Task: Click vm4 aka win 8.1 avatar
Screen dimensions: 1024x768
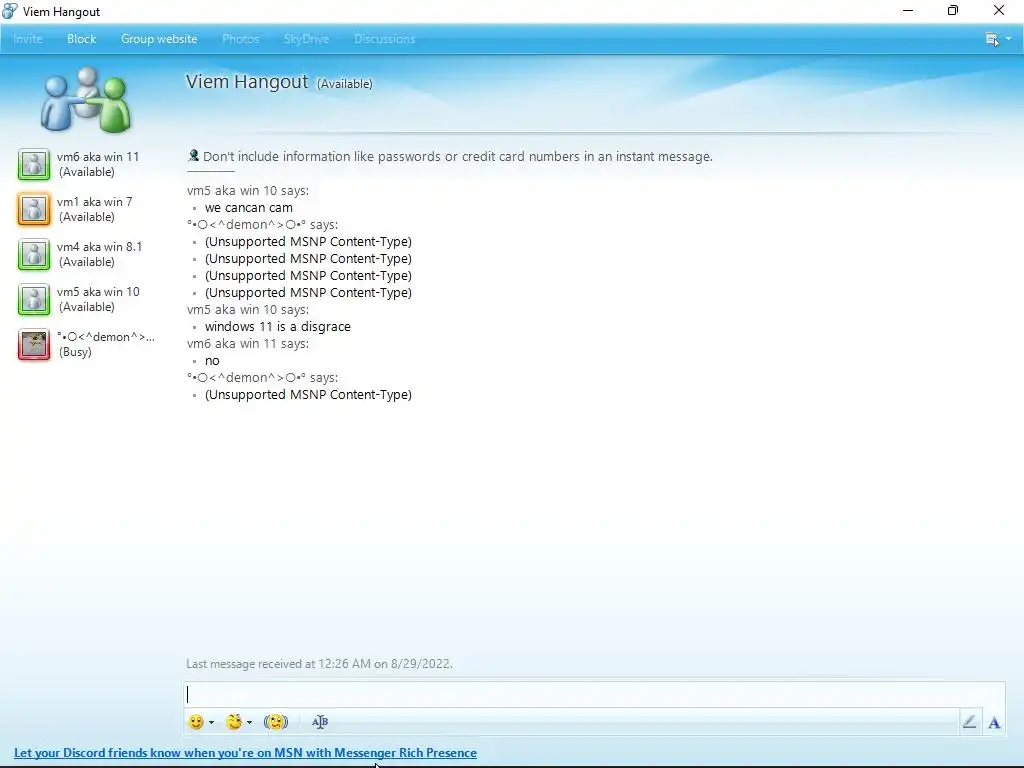Action: pos(34,254)
